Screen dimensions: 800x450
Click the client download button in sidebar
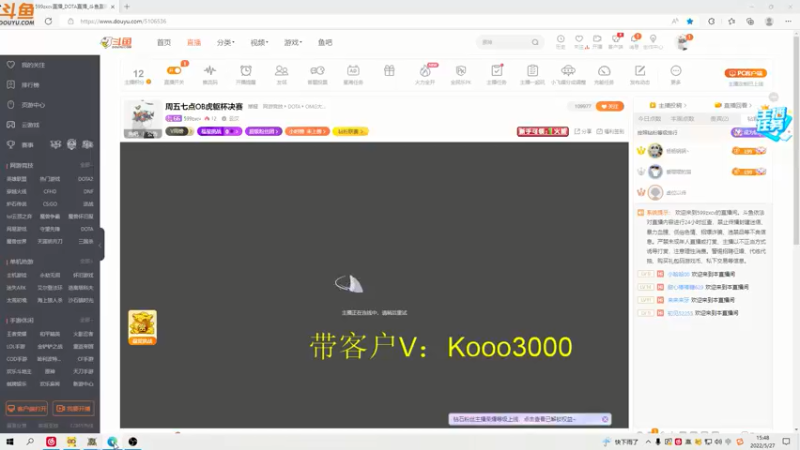tap(27, 409)
